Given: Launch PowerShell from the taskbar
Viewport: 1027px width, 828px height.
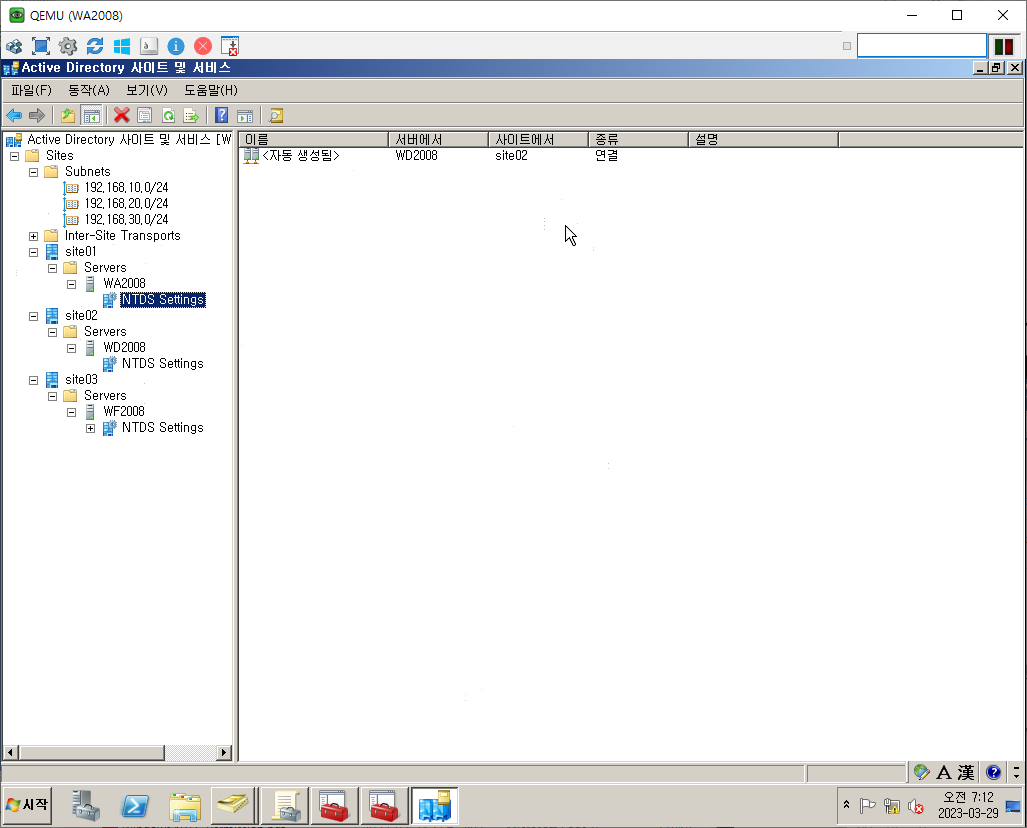Looking at the screenshot, I should coord(135,806).
